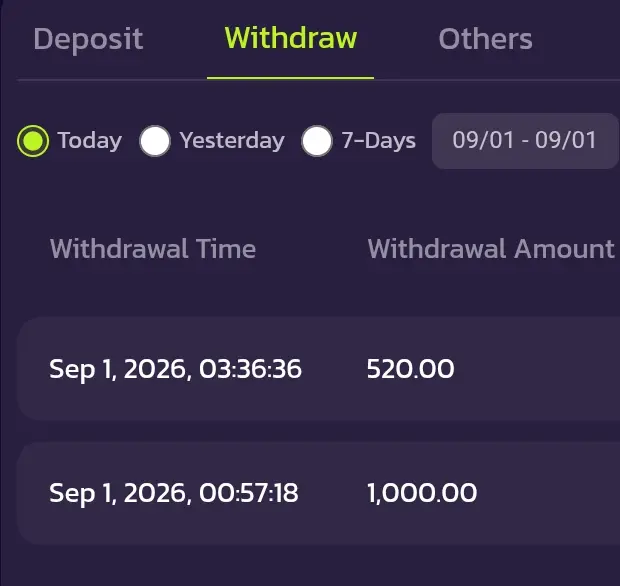Screen dimensions: 620x586
Task: Click the Sep 1, 2026, 00:57:18 timestamp
Action: tap(174, 493)
